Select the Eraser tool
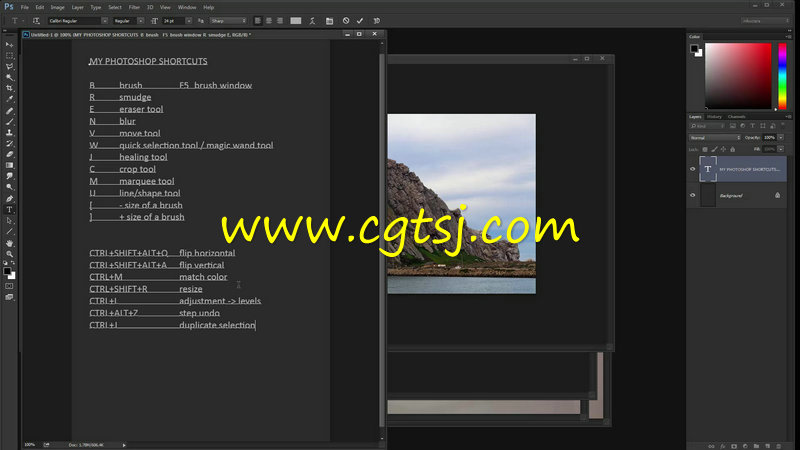Image resolution: width=800 pixels, height=450 pixels. (x=9, y=154)
